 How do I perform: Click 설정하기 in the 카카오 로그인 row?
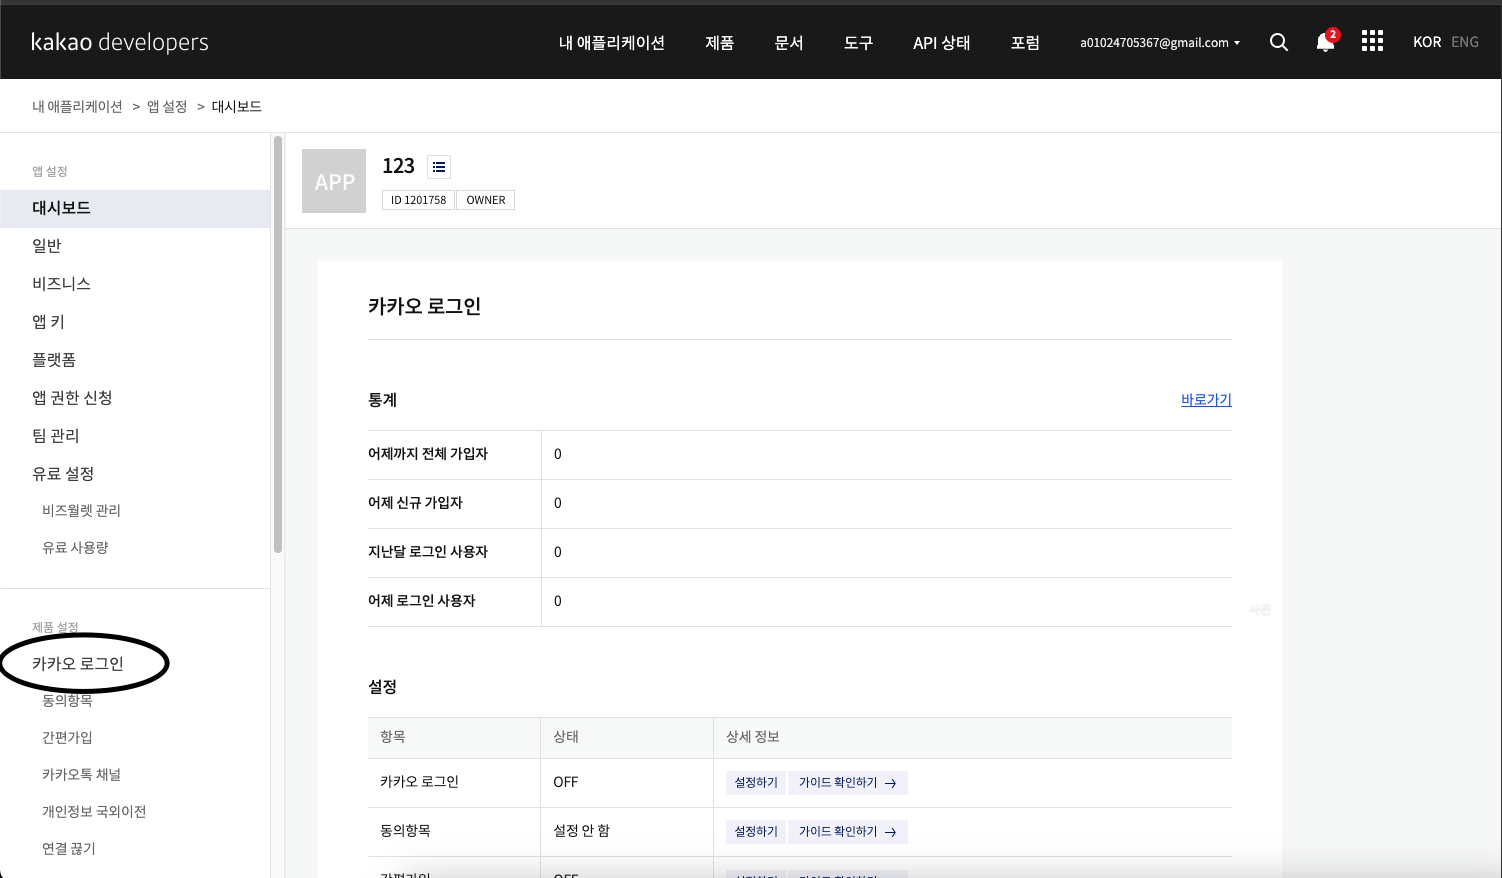click(756, 783)
